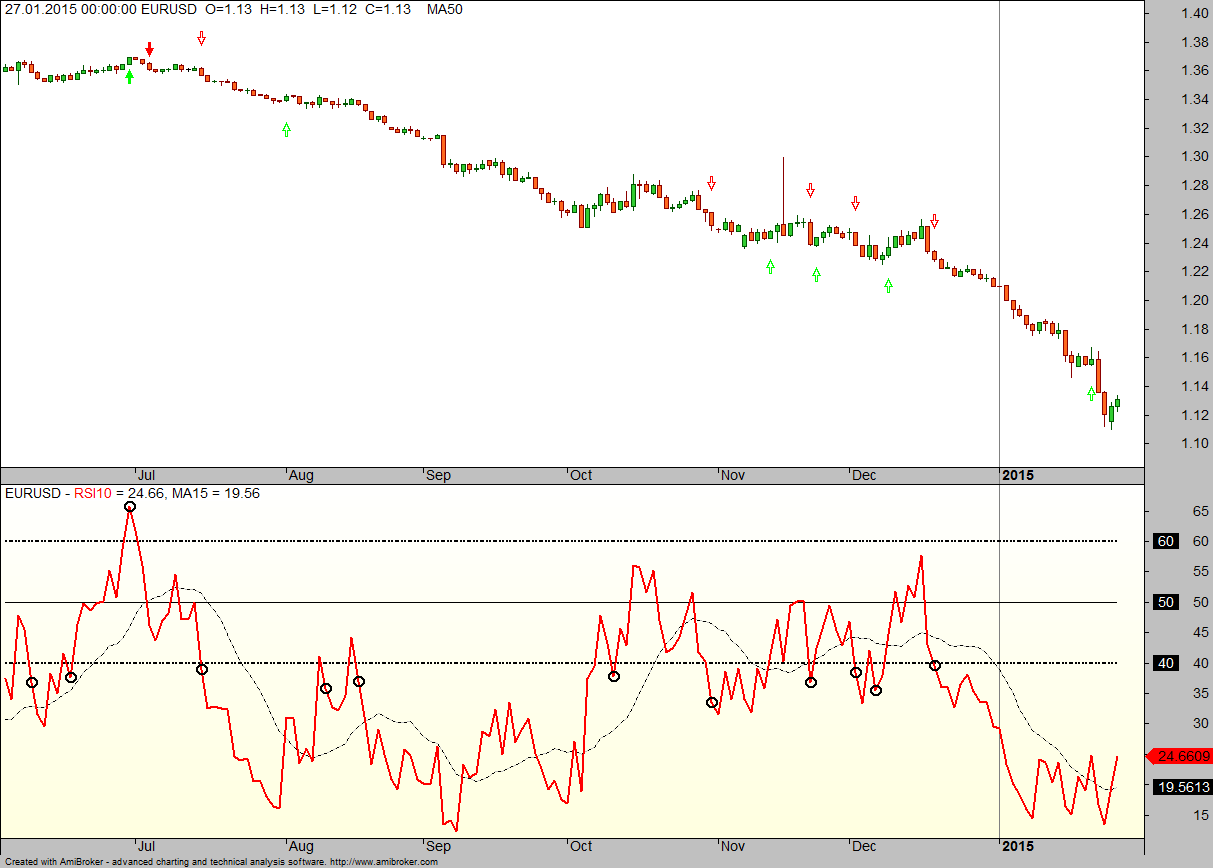This screenshot has height=868, width=1213.
Task: Click the chart title with EURUSD O=1.13 values
Action: click(207, 9)
